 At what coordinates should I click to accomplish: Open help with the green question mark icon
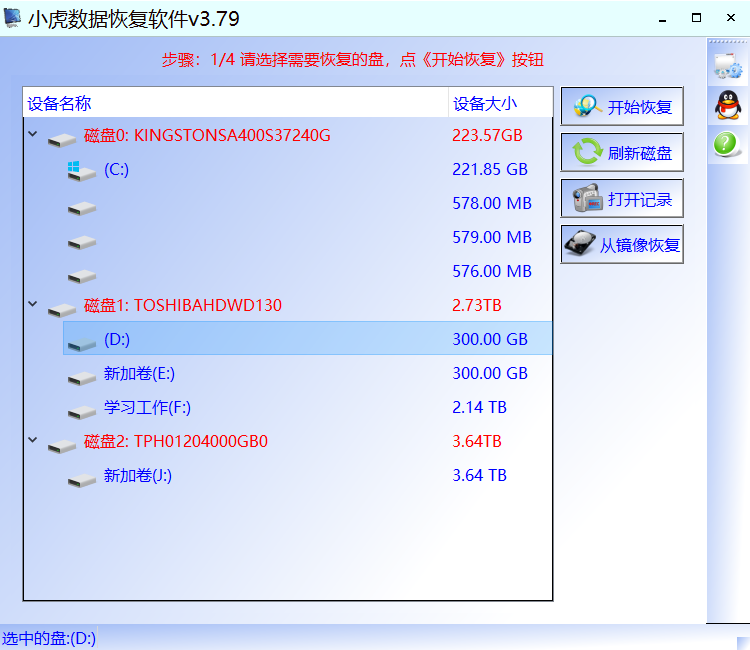[726, 143]
